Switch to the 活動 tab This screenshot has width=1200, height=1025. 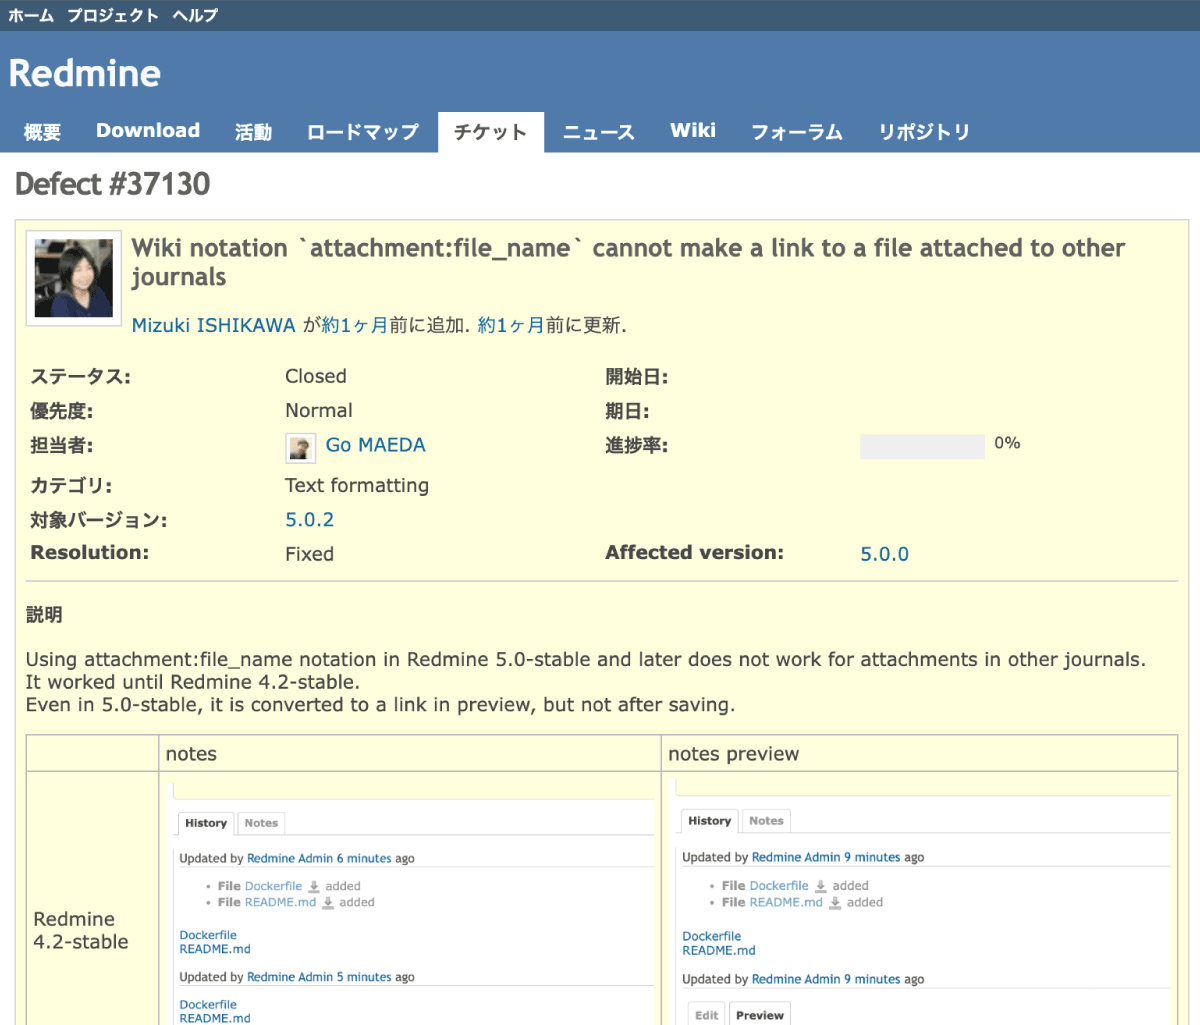pyautogui.click(x=253, y=132)
